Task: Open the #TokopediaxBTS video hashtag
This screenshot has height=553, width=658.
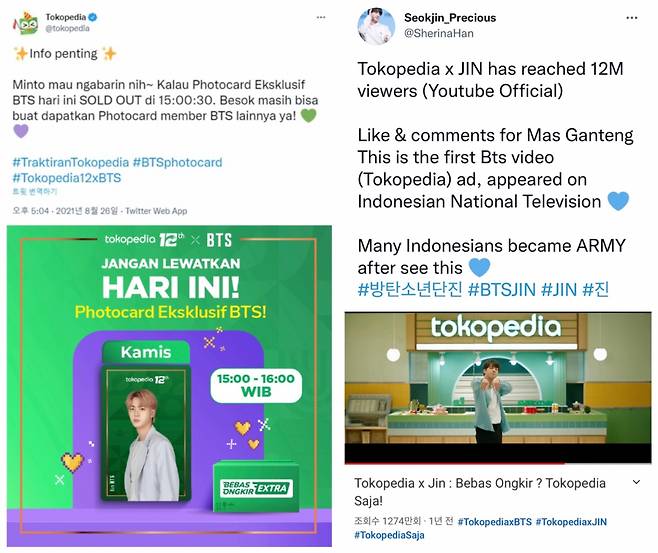Action: click(494, 522)
